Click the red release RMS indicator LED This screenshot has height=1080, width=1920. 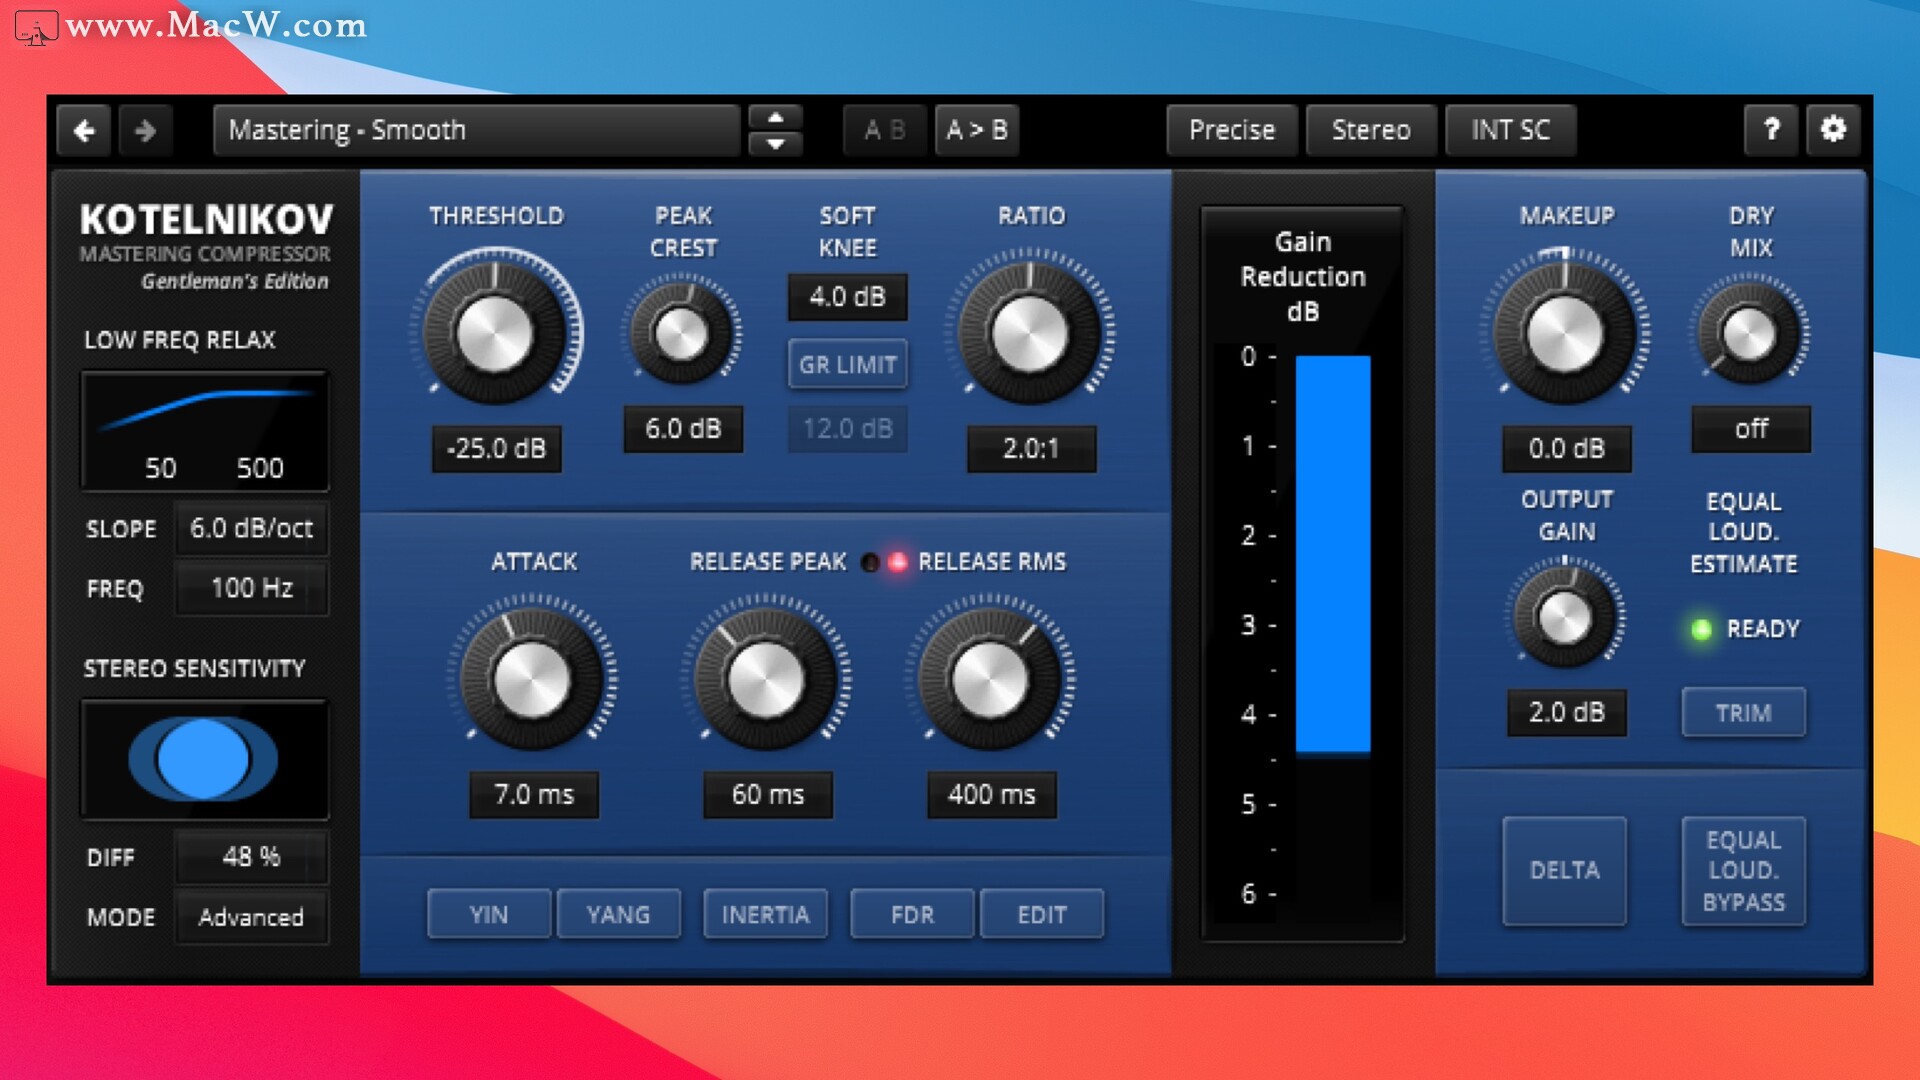(898, 562)
